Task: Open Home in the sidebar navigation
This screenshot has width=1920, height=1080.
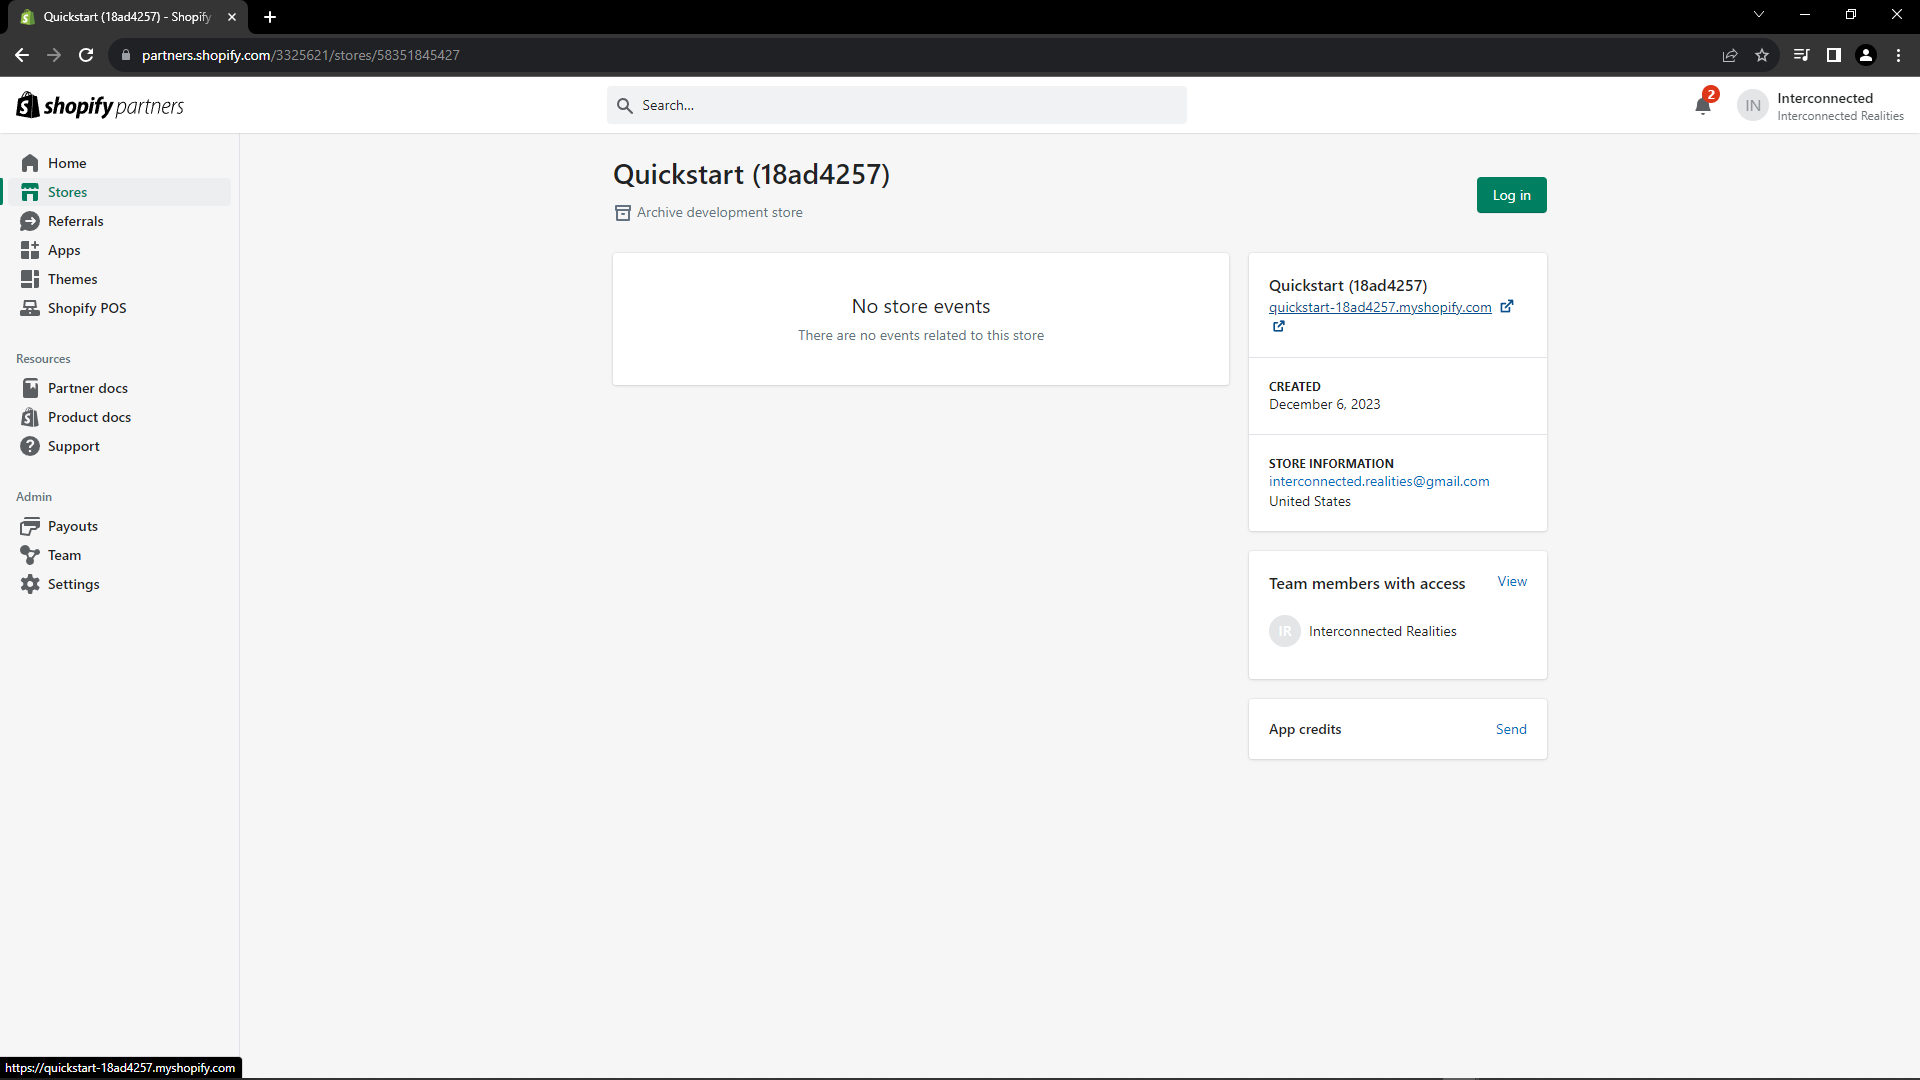Action: (67, 162)
